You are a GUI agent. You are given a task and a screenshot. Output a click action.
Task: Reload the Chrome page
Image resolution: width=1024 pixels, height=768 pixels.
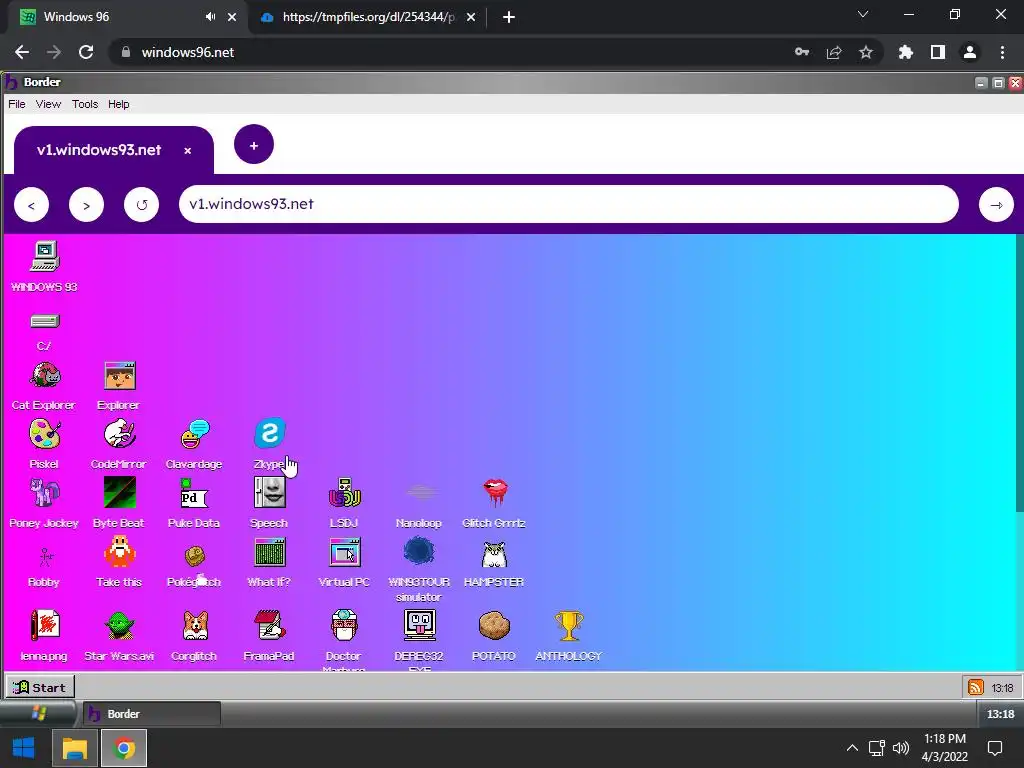click(86, 52)
